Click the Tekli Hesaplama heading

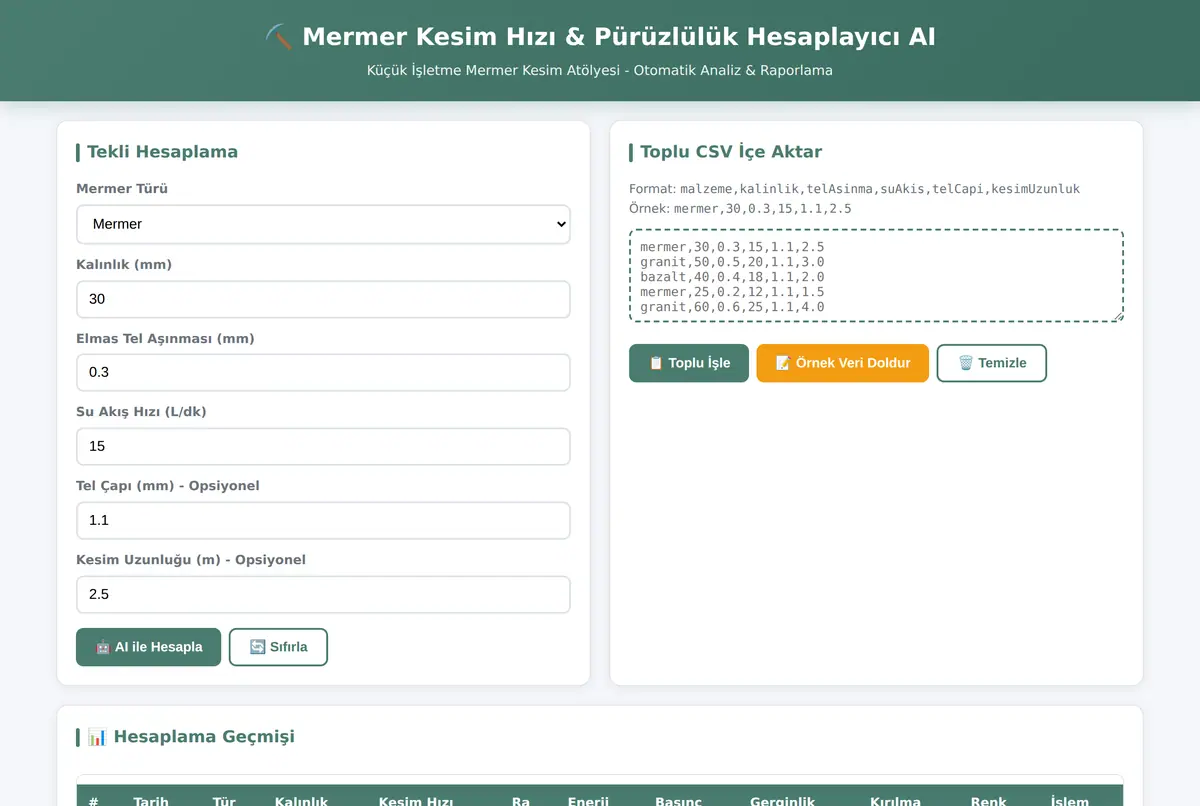pyautogui.click(x=162, y=152)
